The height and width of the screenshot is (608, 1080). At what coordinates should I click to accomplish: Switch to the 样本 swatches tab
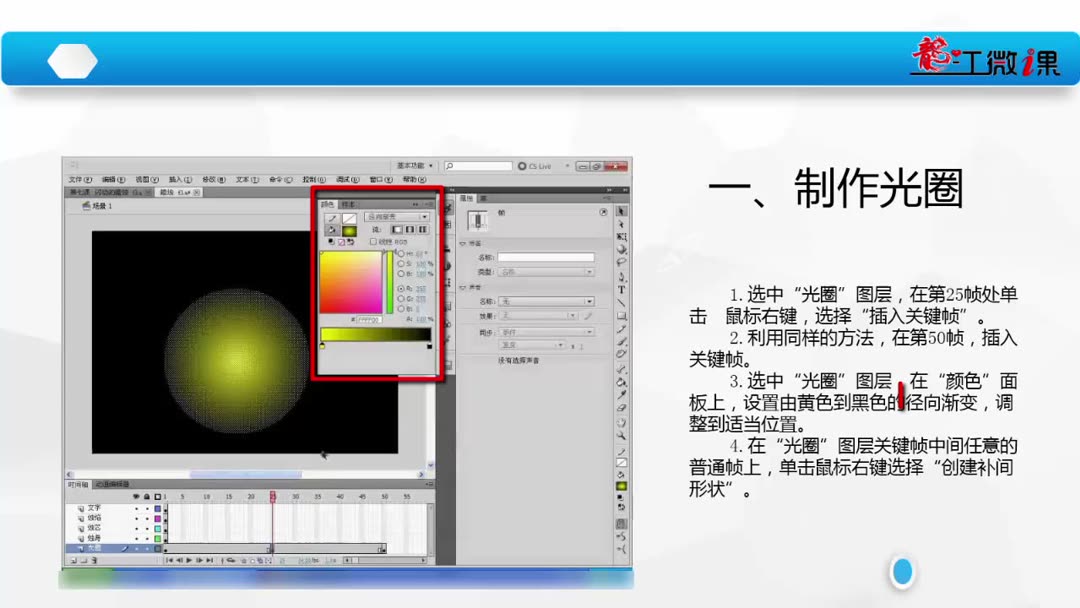[x=349, y=205]
